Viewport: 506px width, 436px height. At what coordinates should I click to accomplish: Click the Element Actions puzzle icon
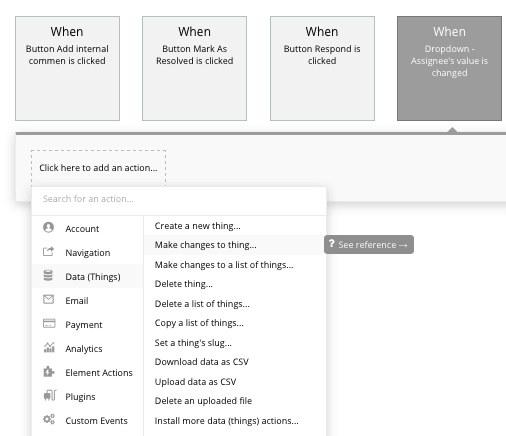coord(49,371)
